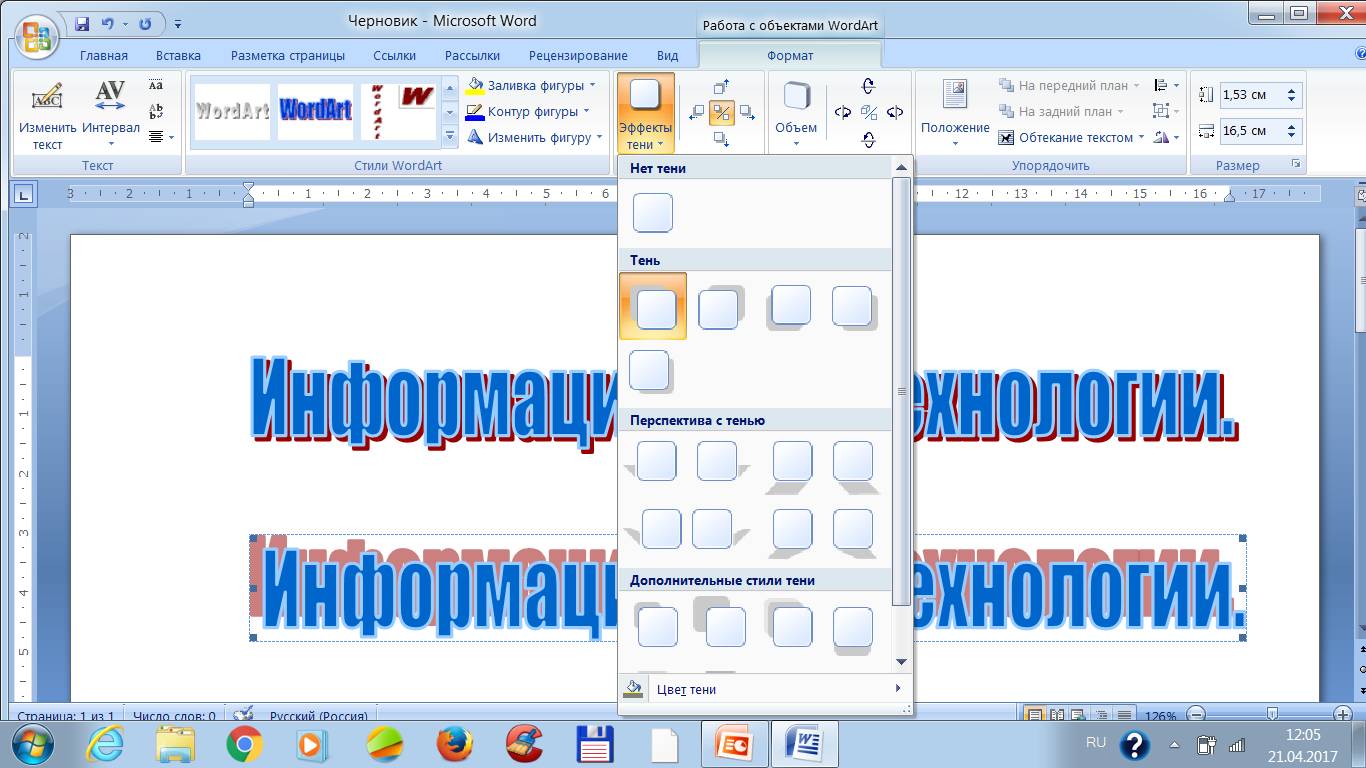Nudge shadow left icon
This screenshot has height=768, width=1366.
click(x=697, y=112)
